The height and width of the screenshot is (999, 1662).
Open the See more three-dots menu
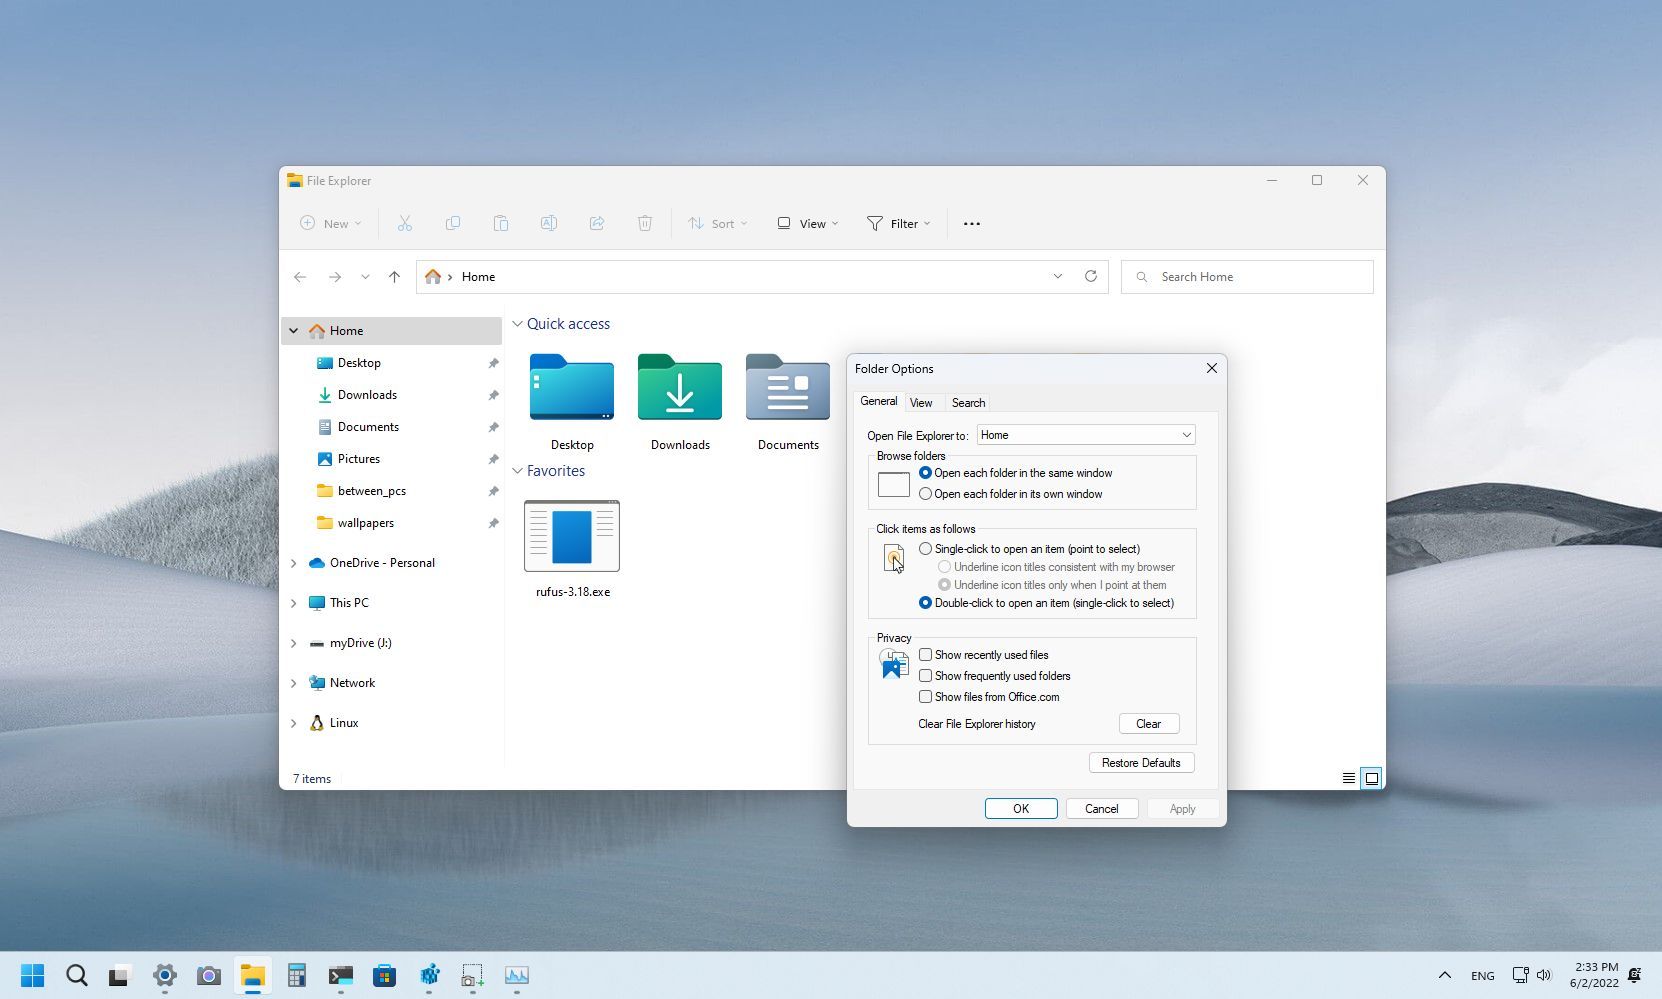972,224
